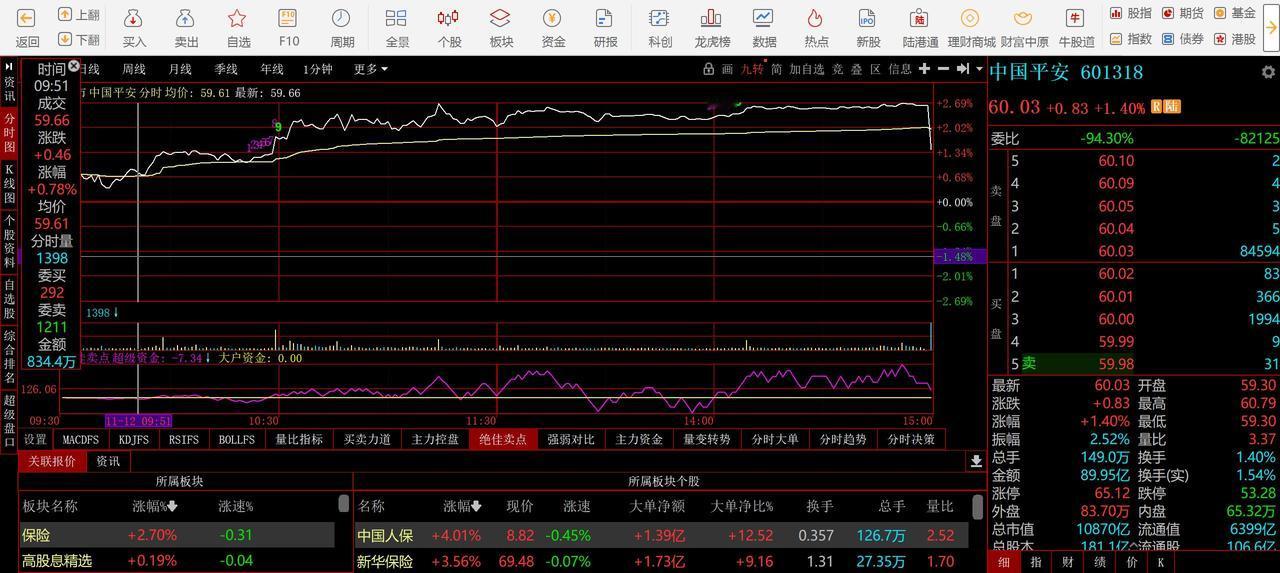Viewport: 1280px width, 573px height.
Task: Click jump-to-end arrow icon in chart toolbar
Action: point(962,69)
